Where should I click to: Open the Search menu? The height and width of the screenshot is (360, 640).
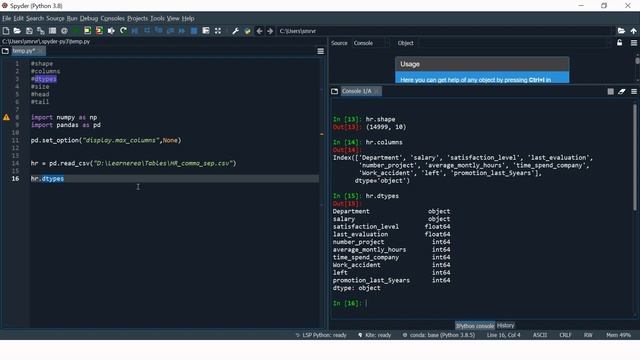point(35,18)
